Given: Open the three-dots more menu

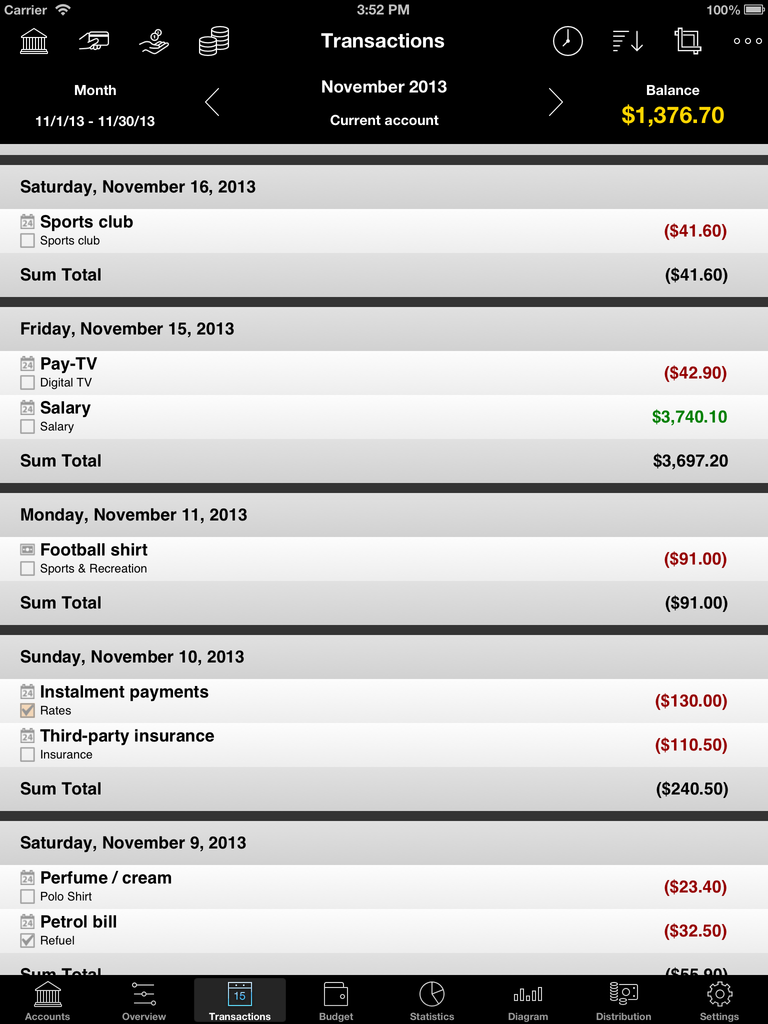Looking at the screenshot, I should point(748,41).
